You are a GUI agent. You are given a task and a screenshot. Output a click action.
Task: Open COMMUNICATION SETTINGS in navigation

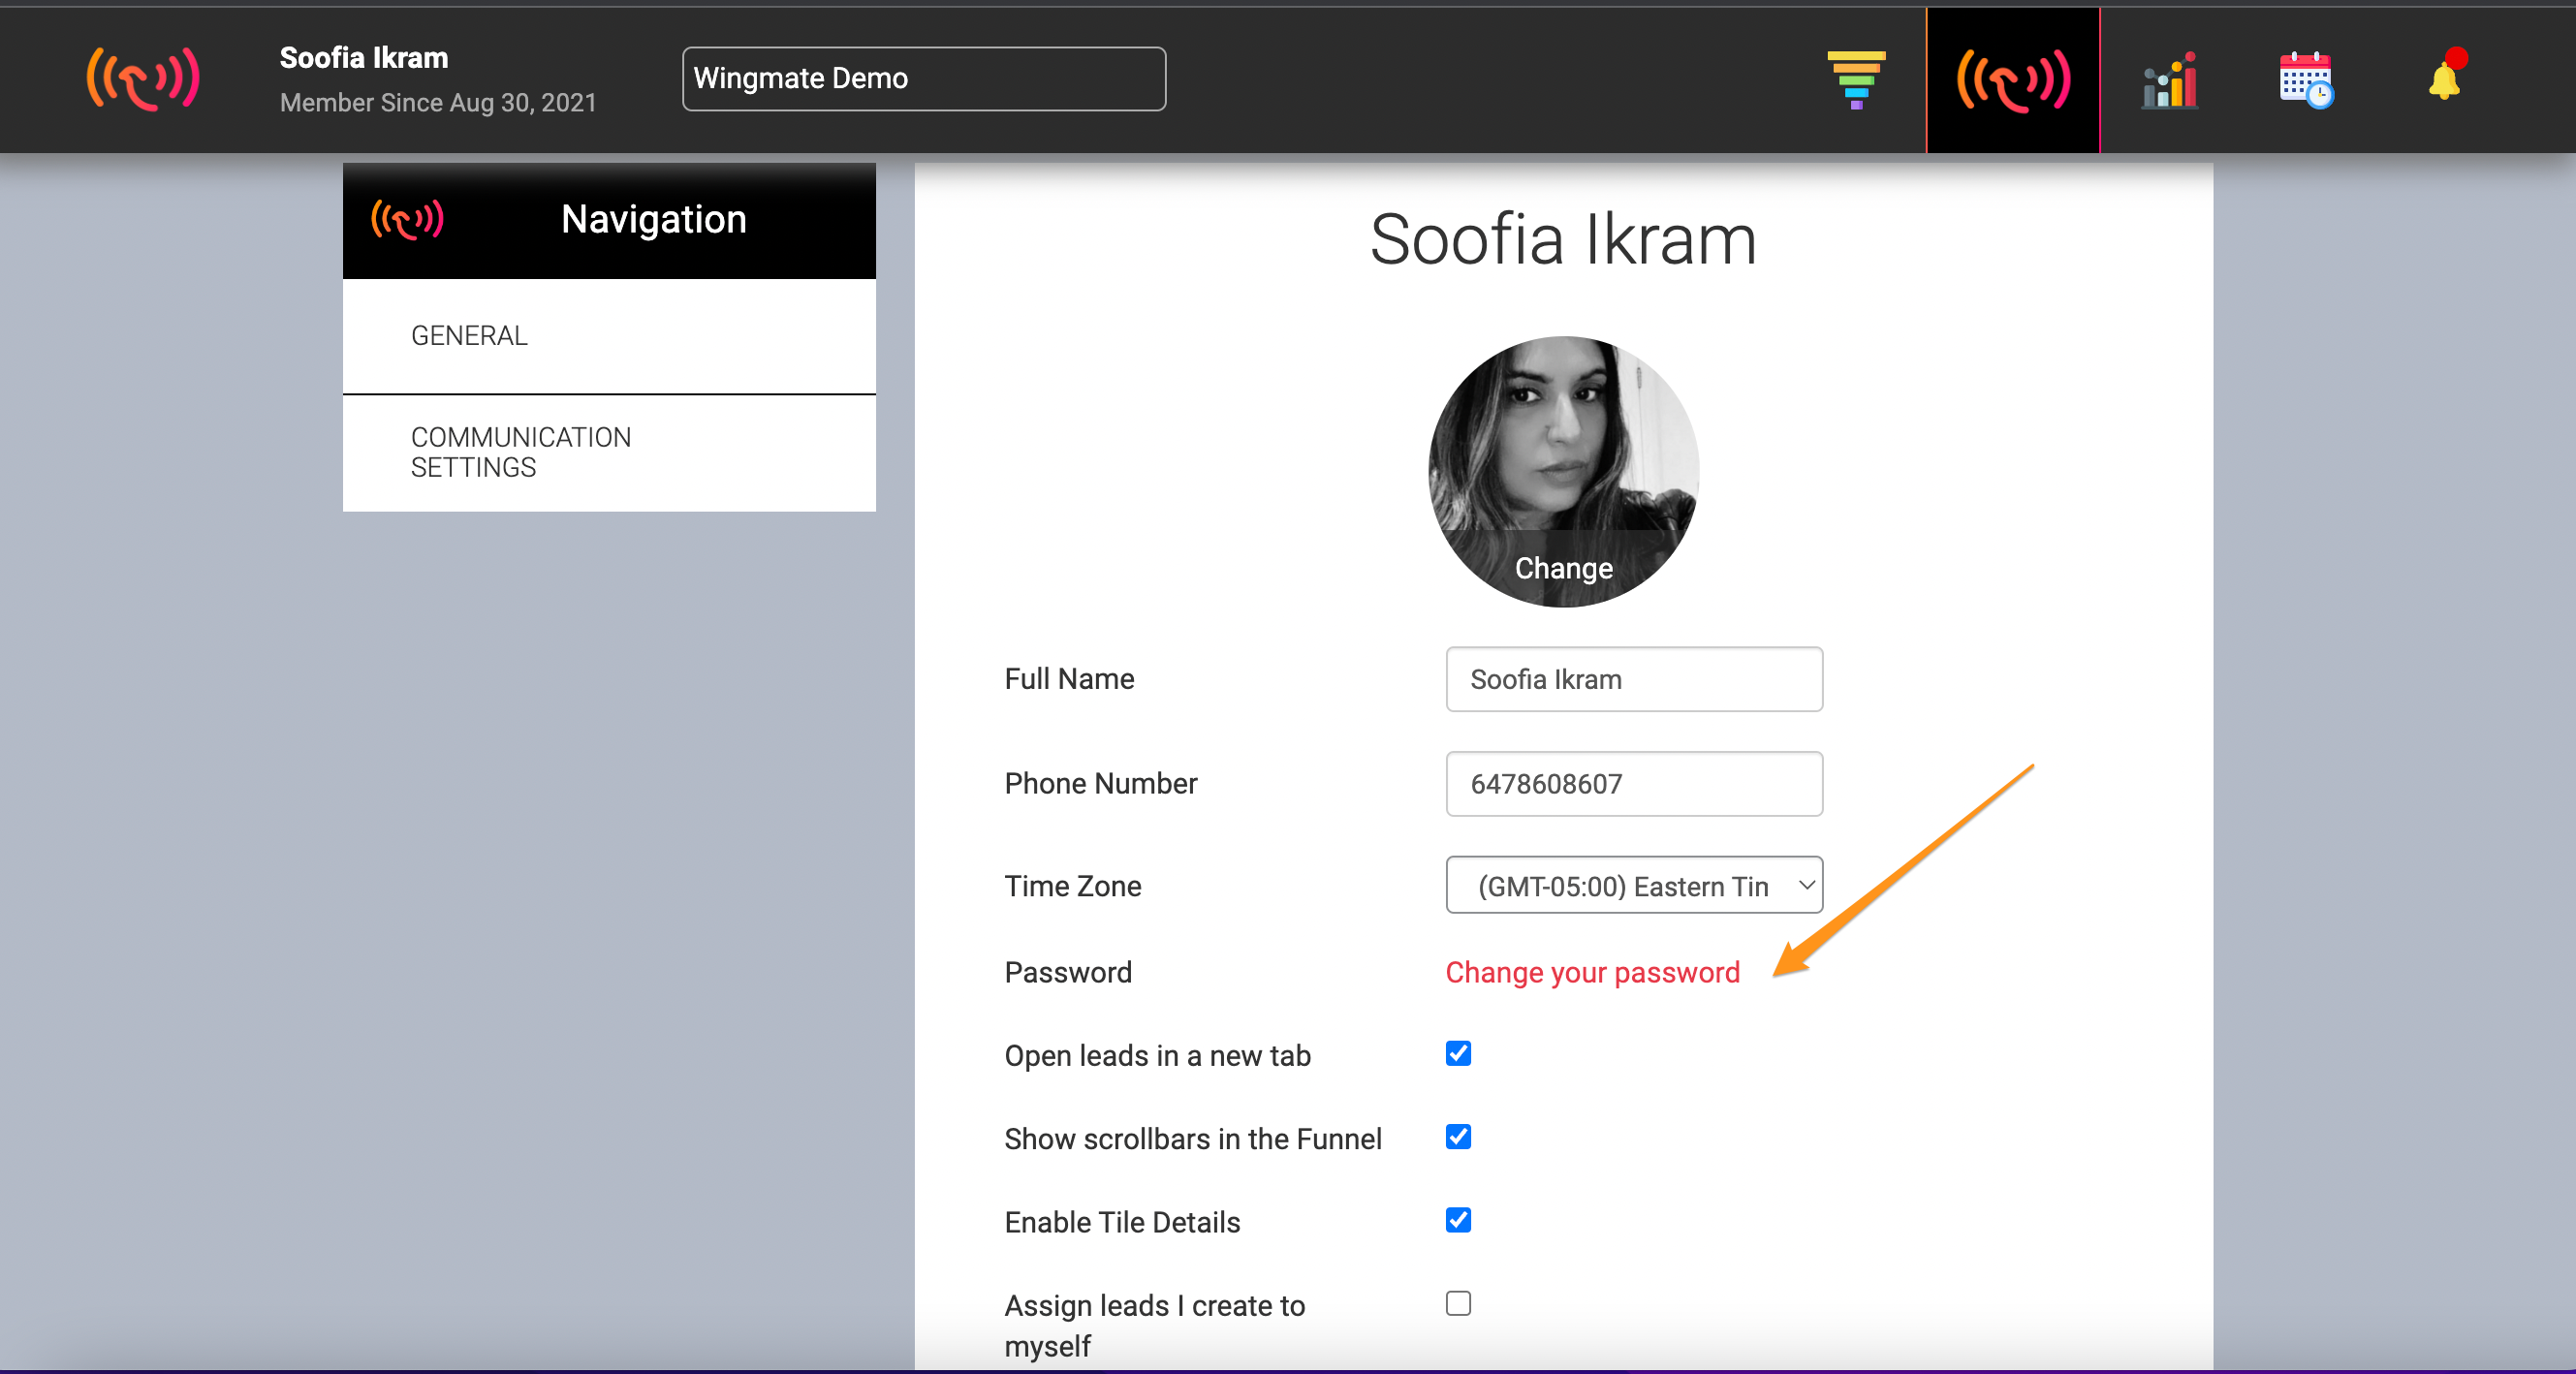[x=609, y=453]
